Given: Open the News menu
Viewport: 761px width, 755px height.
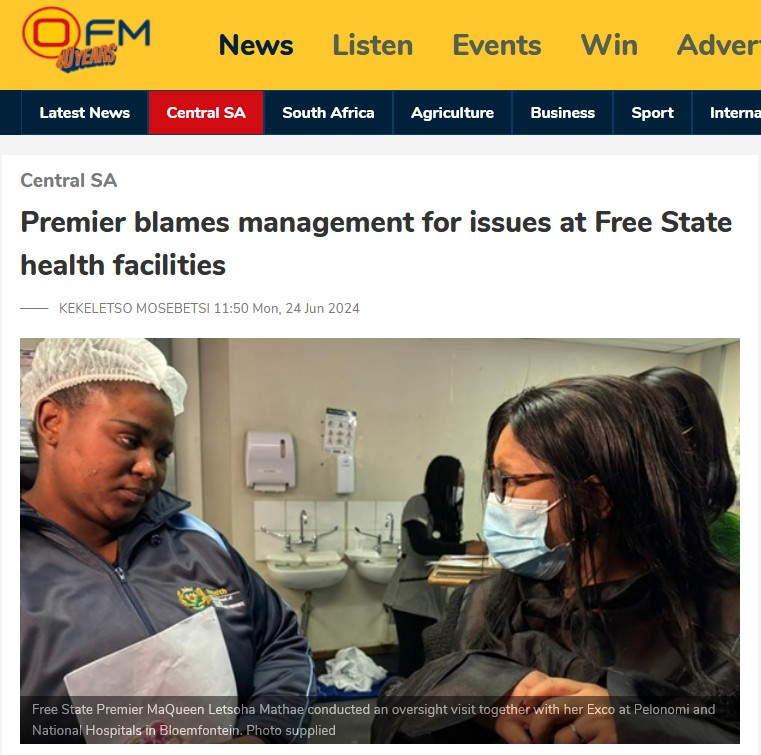Looking at the screenshot, I should pyautogui.click(x=256, y=45).
